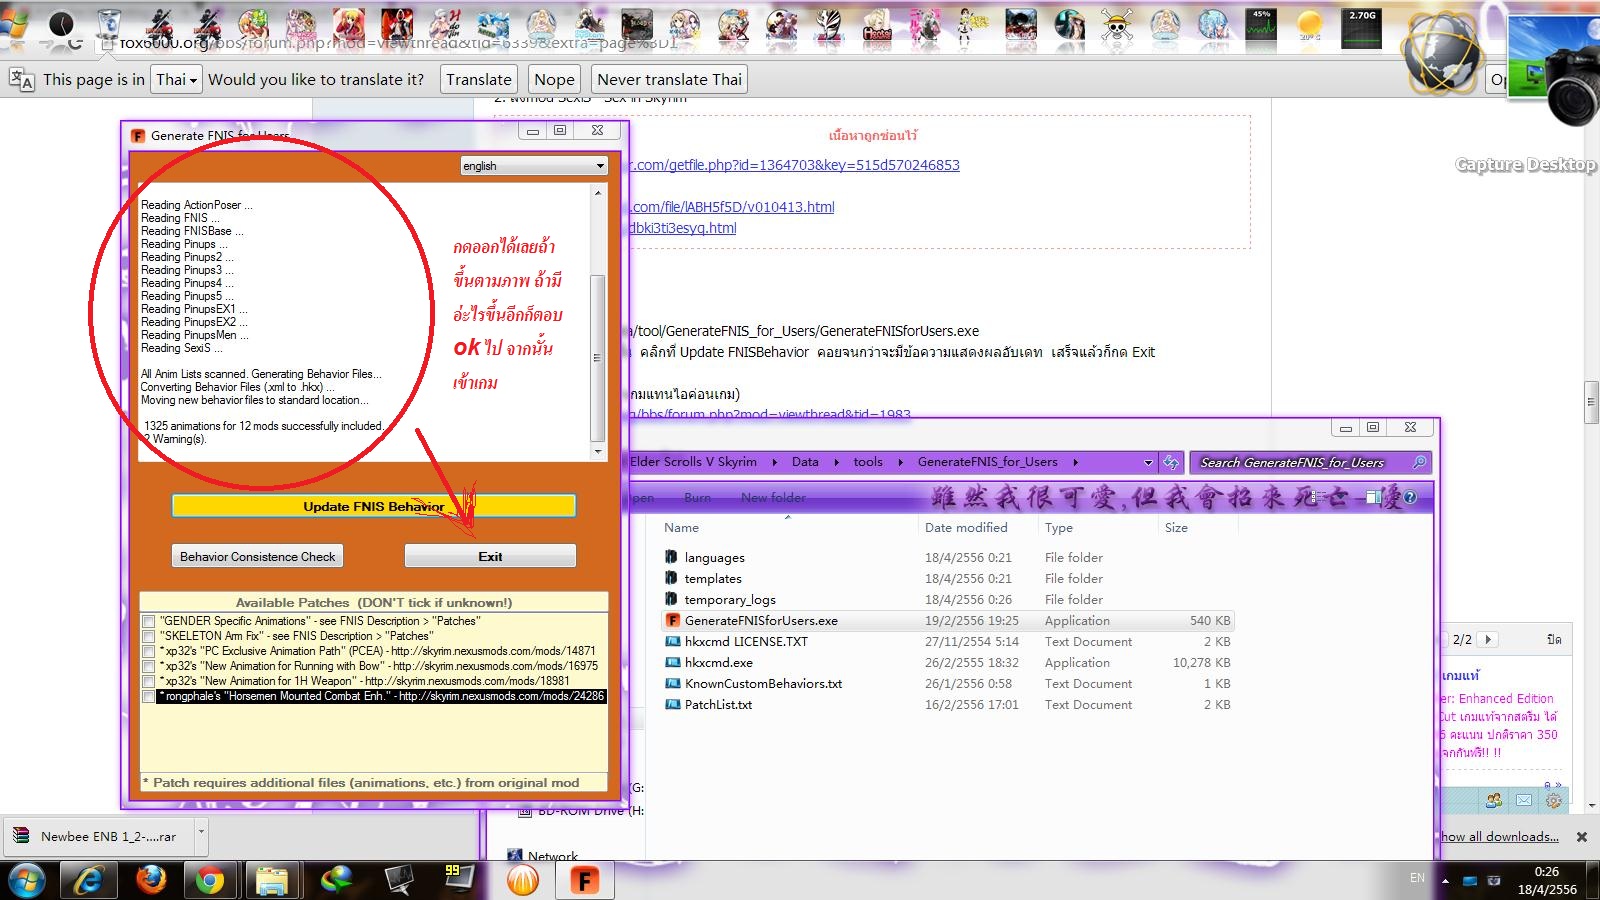This screenshot has width=1600, height=900.
Task: Tick New Animation for 1H Weapon checkbox
Action: coord(149,681)
